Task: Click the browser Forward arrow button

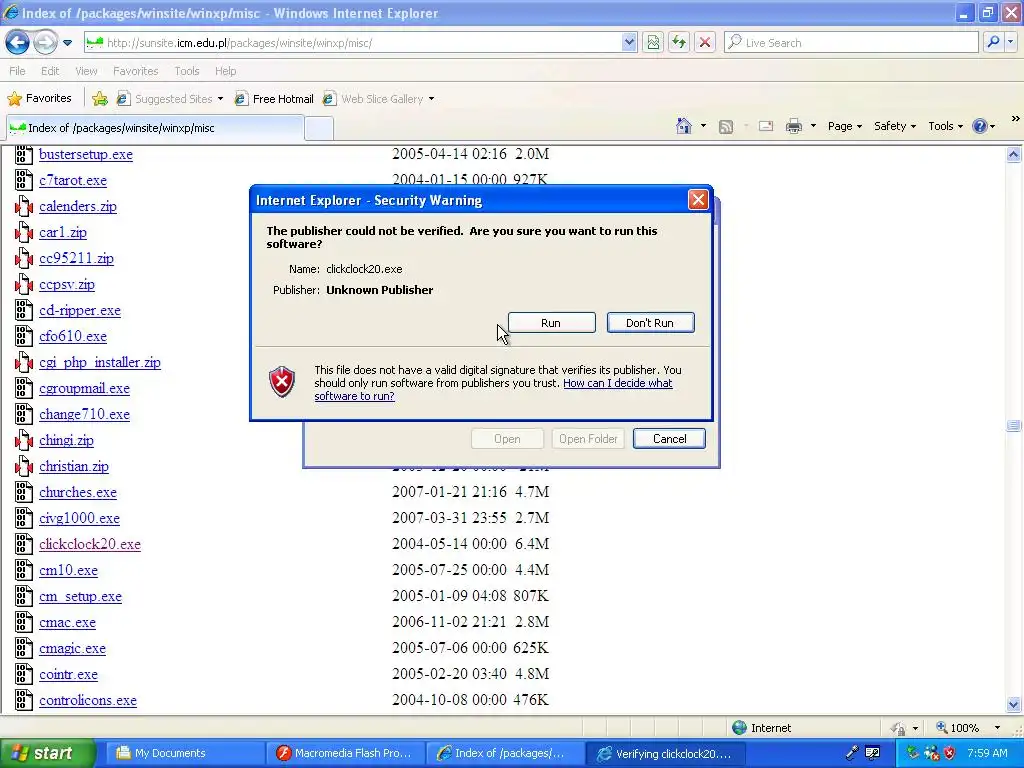Action: point(45,43)
